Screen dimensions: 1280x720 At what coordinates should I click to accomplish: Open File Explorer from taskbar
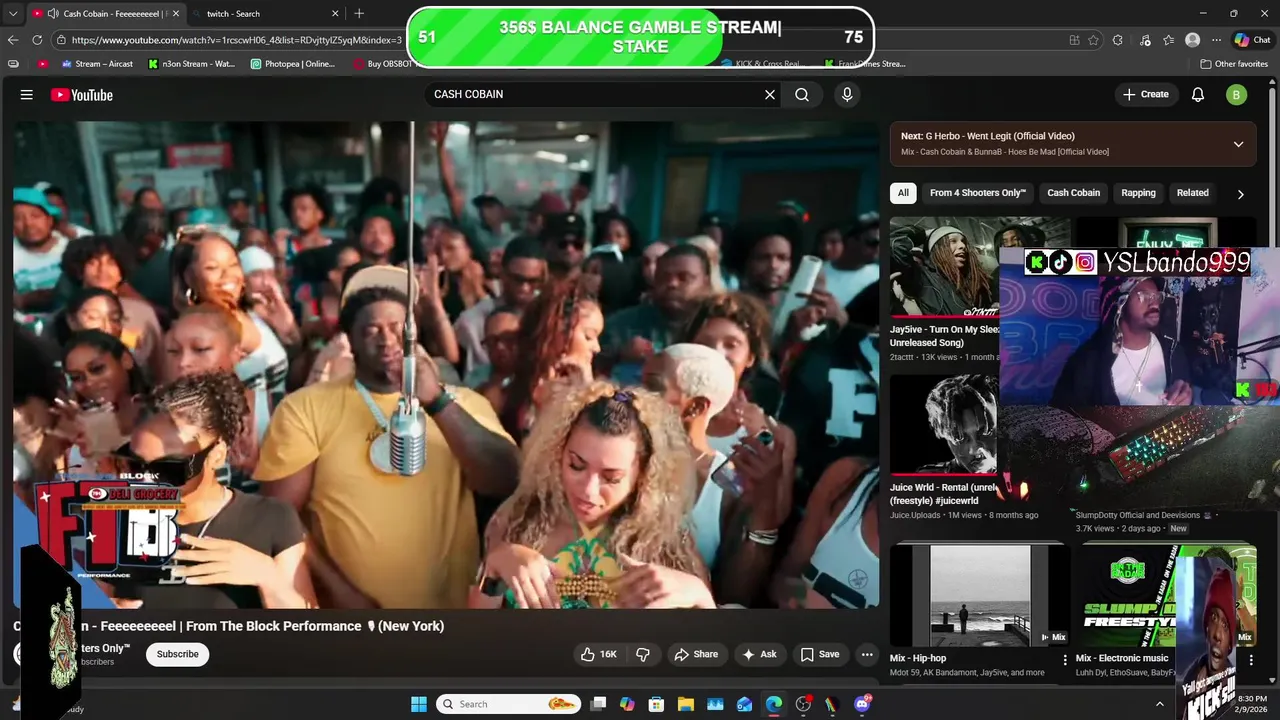tap(685, 704)
